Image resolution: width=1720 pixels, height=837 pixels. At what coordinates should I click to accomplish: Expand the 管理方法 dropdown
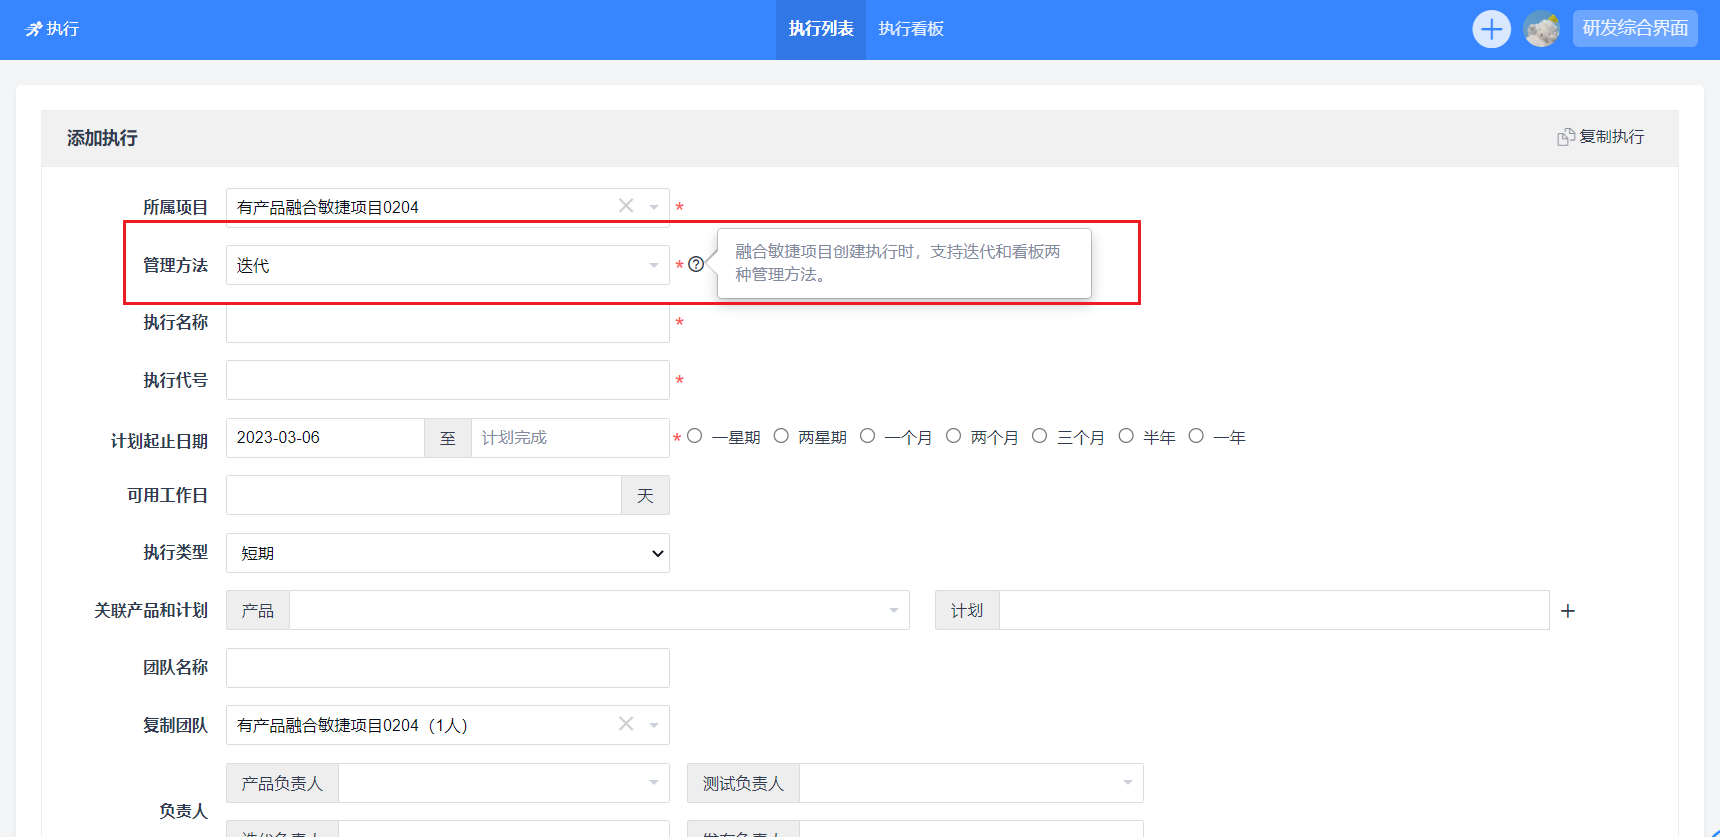click(x=447, y=265)
